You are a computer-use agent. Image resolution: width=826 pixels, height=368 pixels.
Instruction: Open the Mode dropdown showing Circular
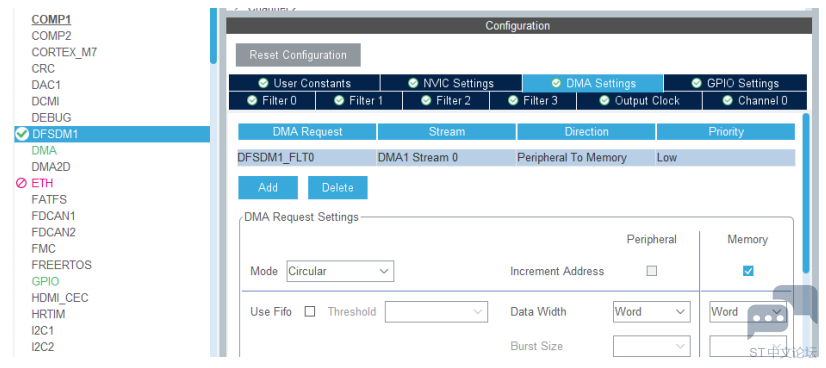340,271
